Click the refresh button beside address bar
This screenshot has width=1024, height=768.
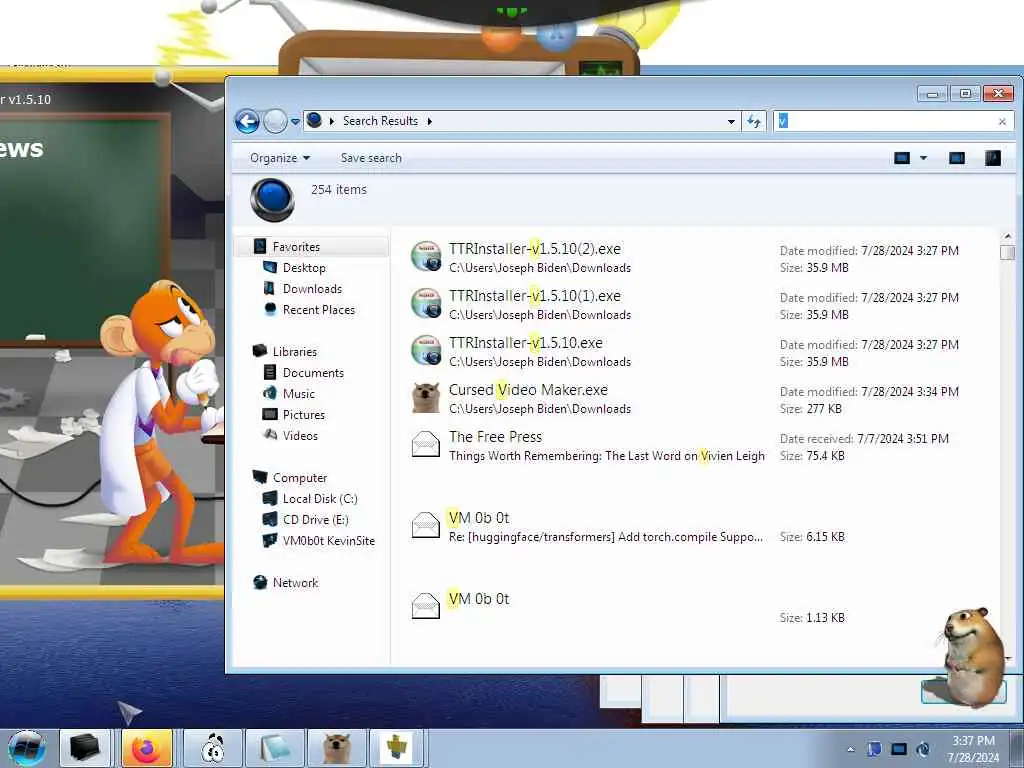(x=754, y=121)
